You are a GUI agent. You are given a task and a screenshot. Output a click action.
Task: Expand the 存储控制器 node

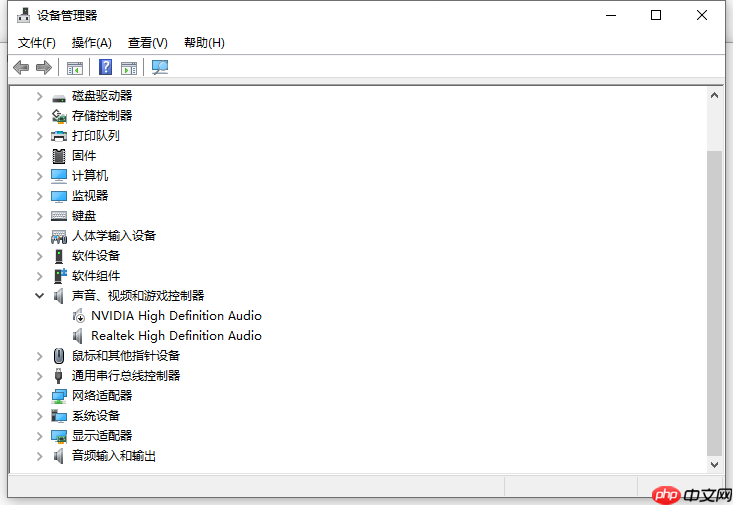coord(40,116)
